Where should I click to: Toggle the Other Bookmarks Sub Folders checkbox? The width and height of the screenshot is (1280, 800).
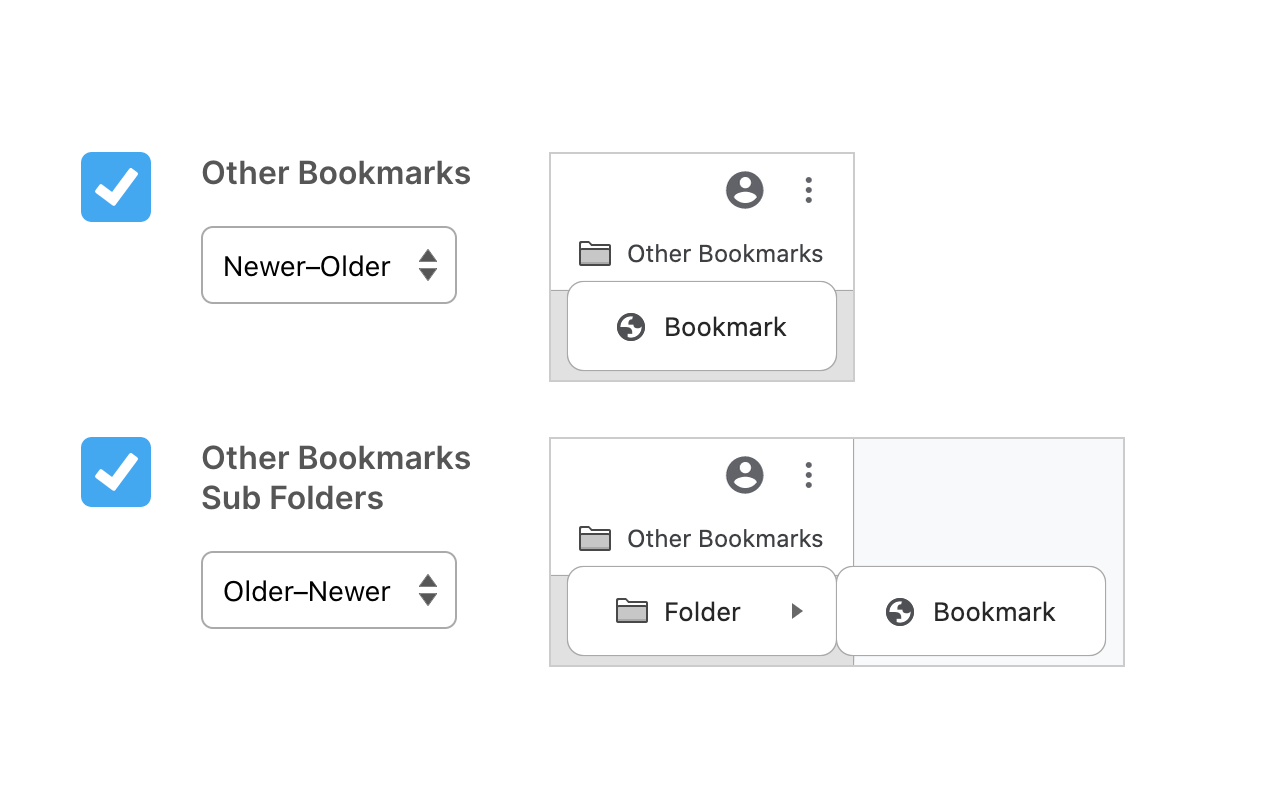116,472
